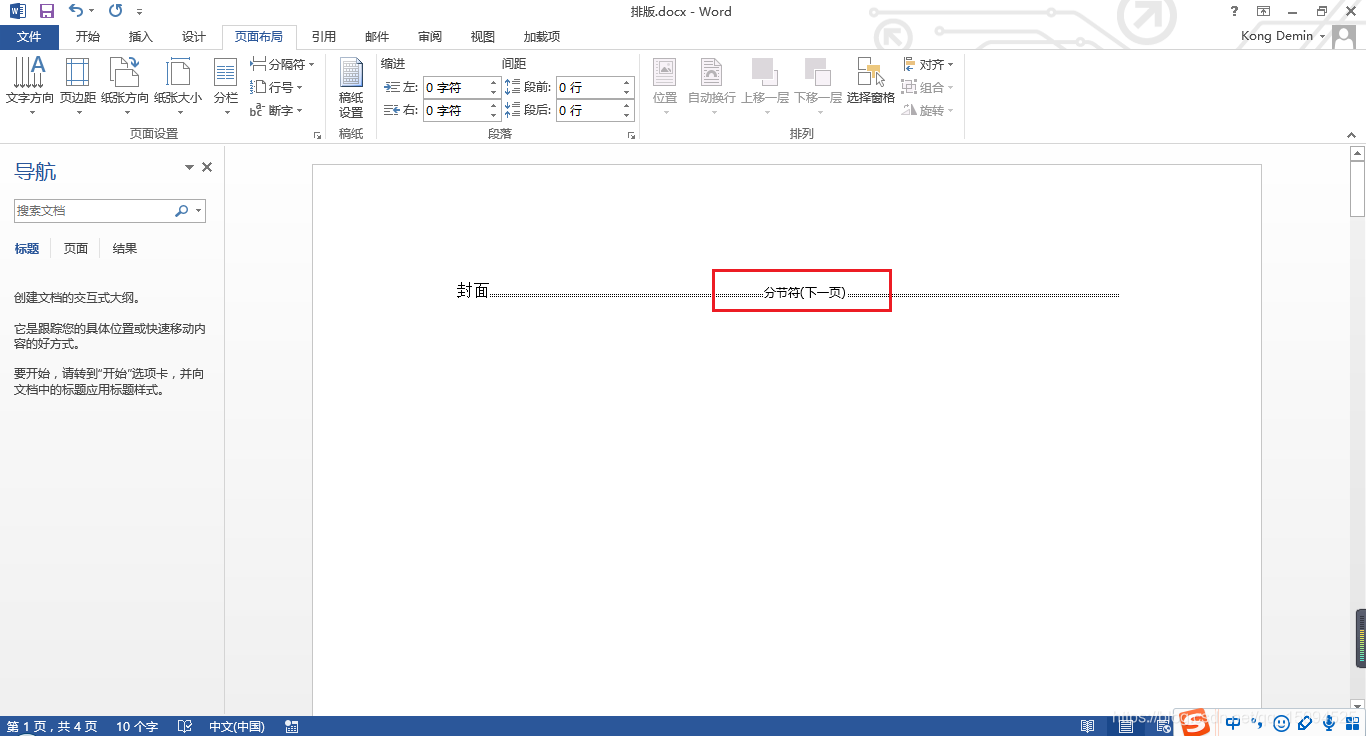Close the 导航 navigation pane
The image size is (1366, 736).
(x=207, y=167)
